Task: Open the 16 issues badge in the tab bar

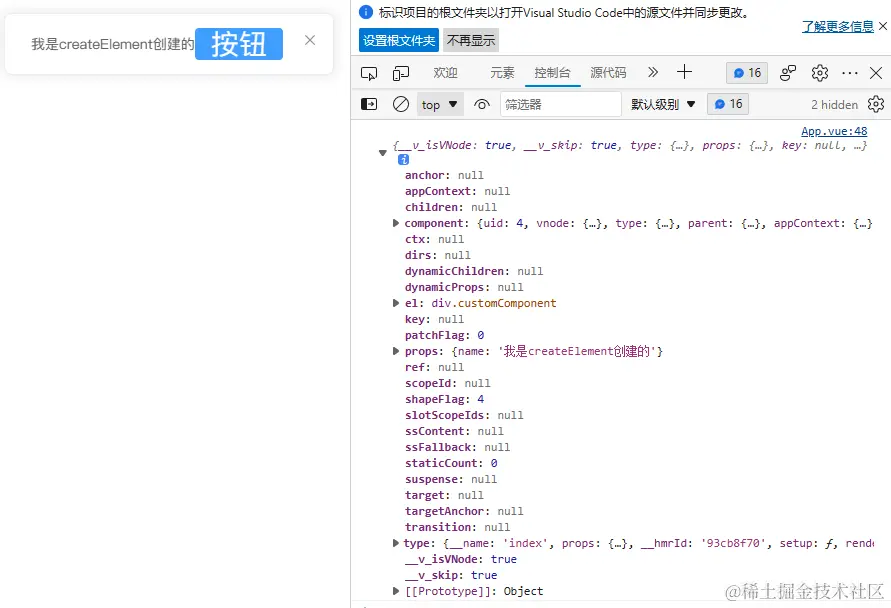Action: (747, 73)
